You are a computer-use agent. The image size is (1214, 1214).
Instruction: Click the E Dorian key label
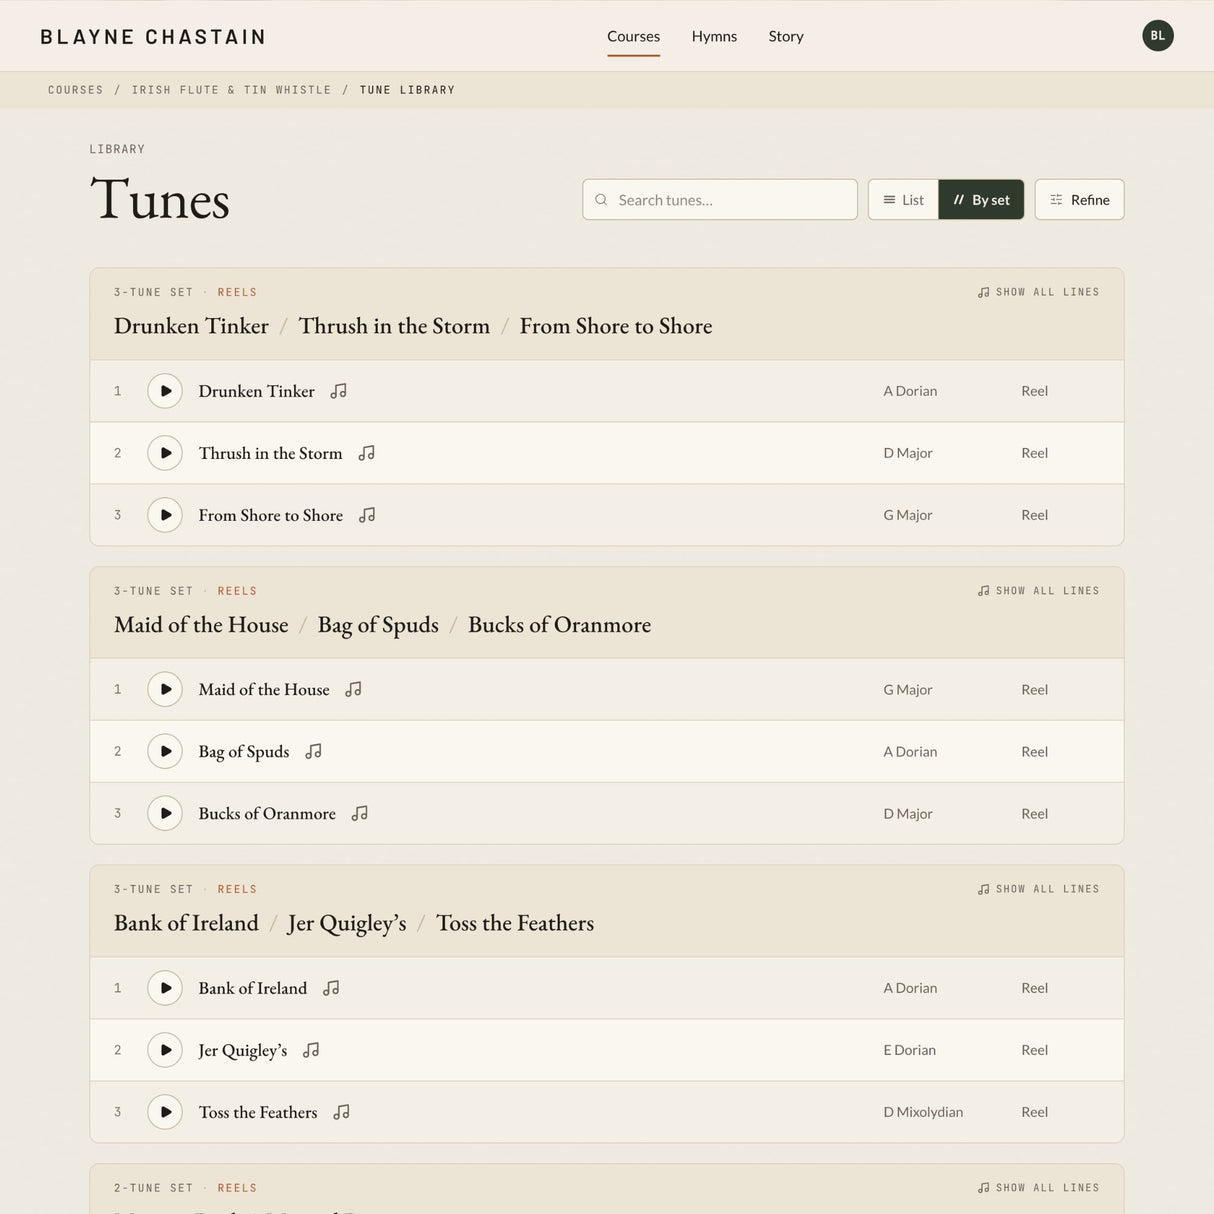[x=909, y=1050]
